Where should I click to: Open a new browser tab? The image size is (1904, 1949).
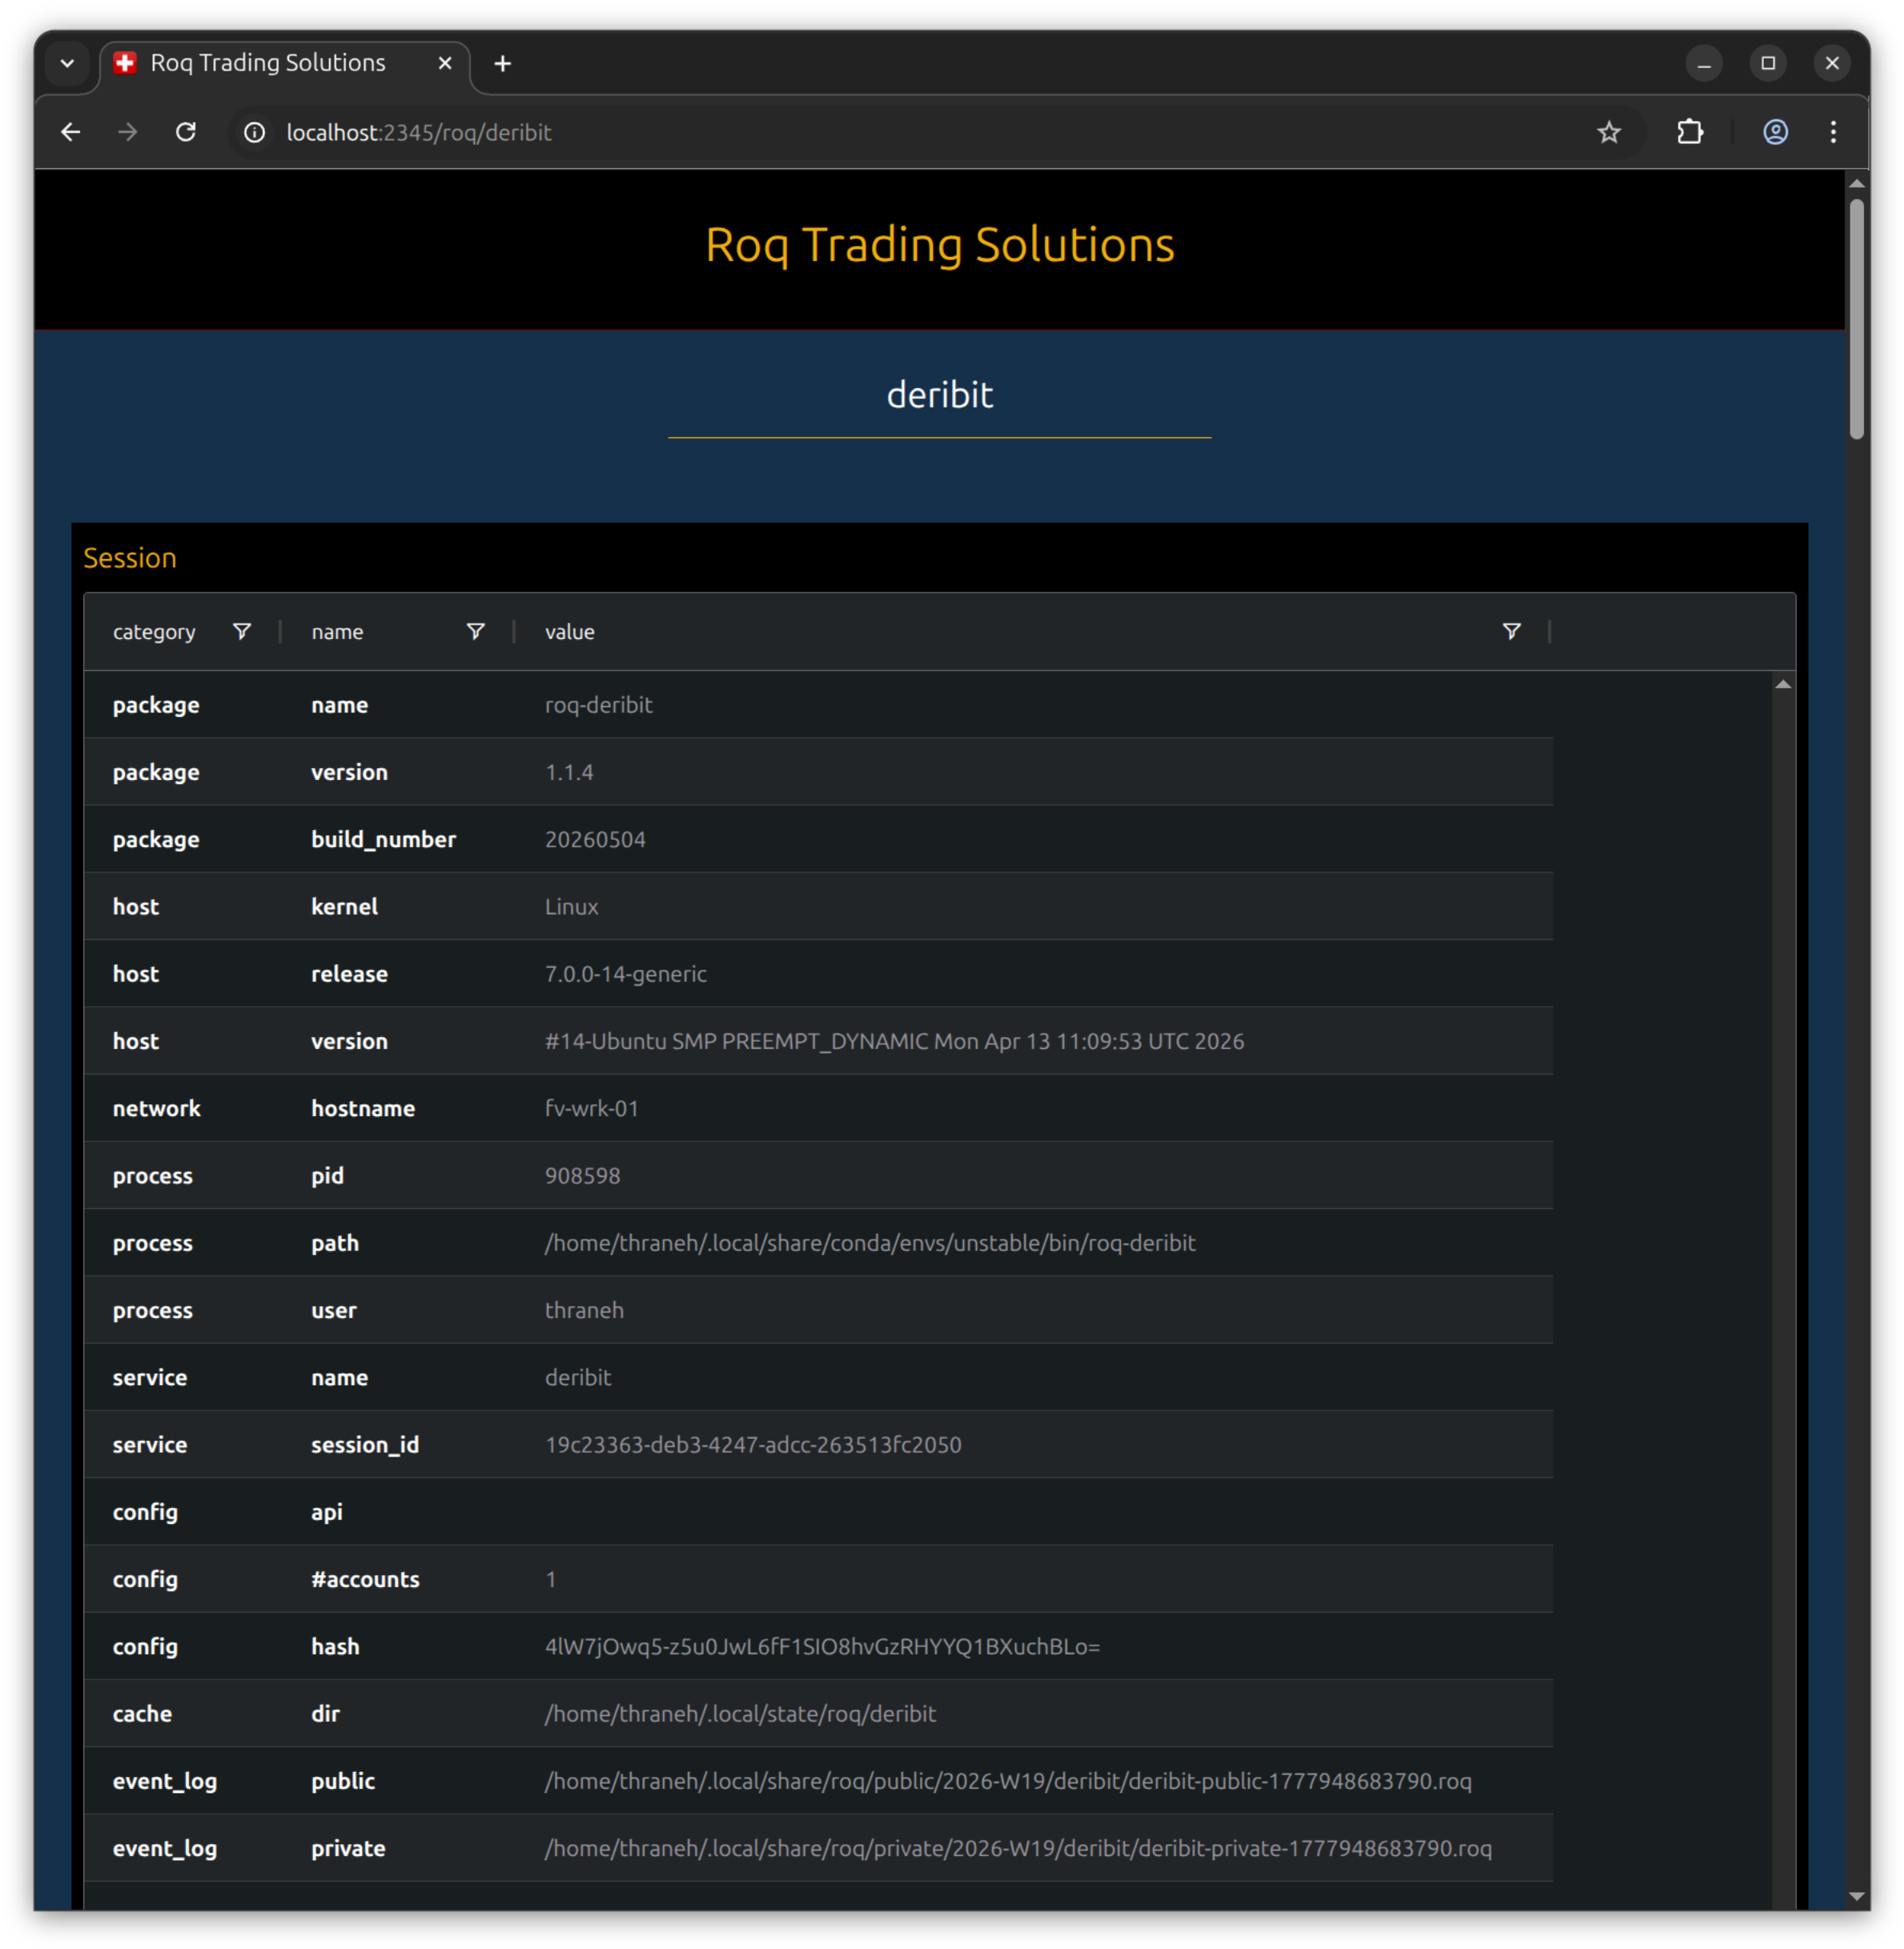(503, 64)
